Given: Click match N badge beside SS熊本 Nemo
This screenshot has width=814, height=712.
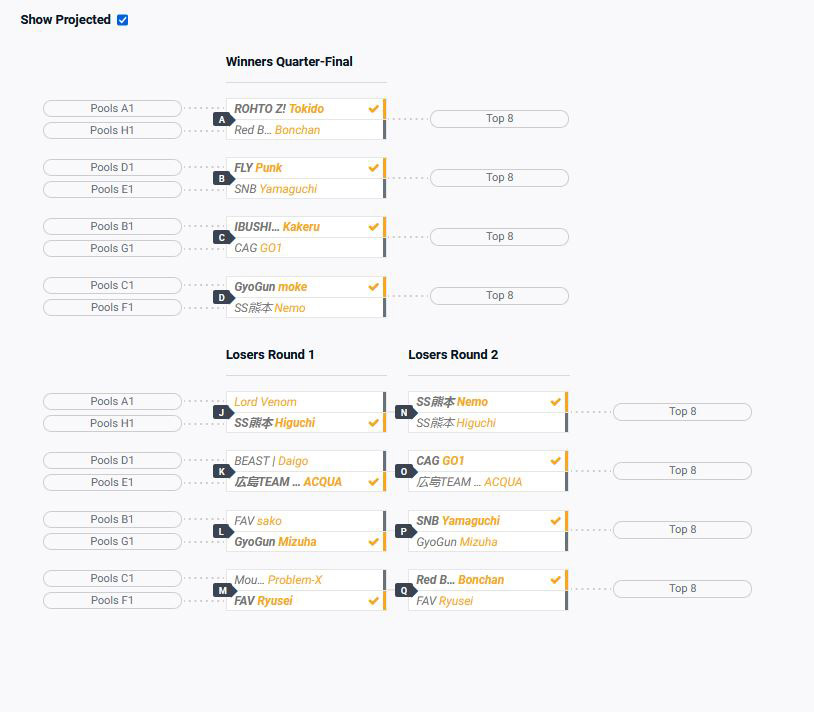Looking at the screenshot, I should click(403, 412).
